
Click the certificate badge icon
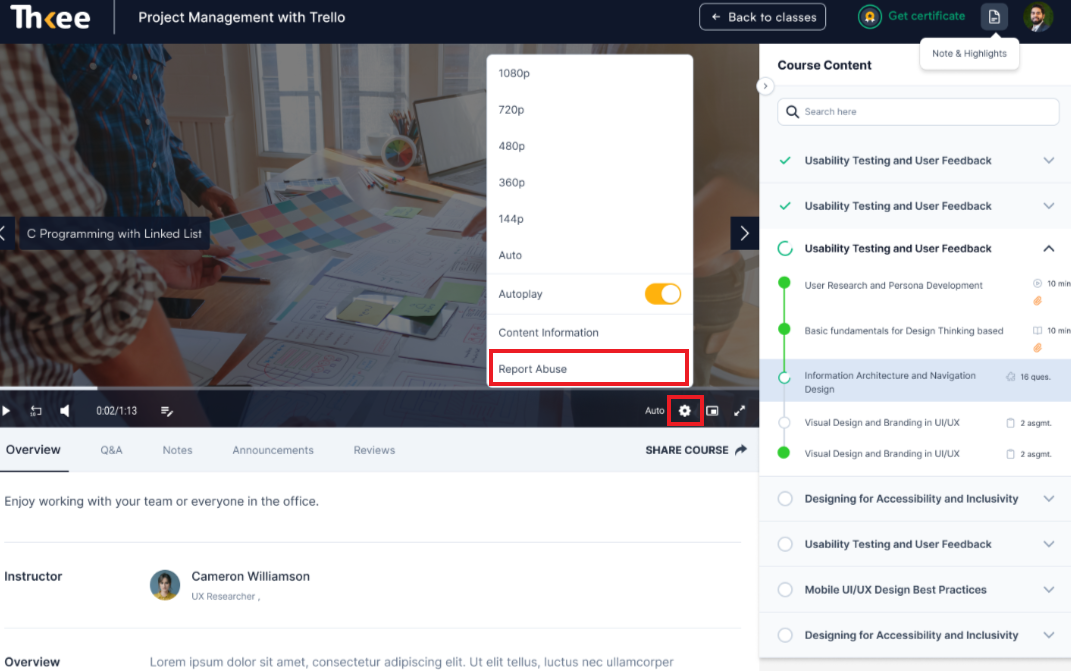[x=870, y=16]
